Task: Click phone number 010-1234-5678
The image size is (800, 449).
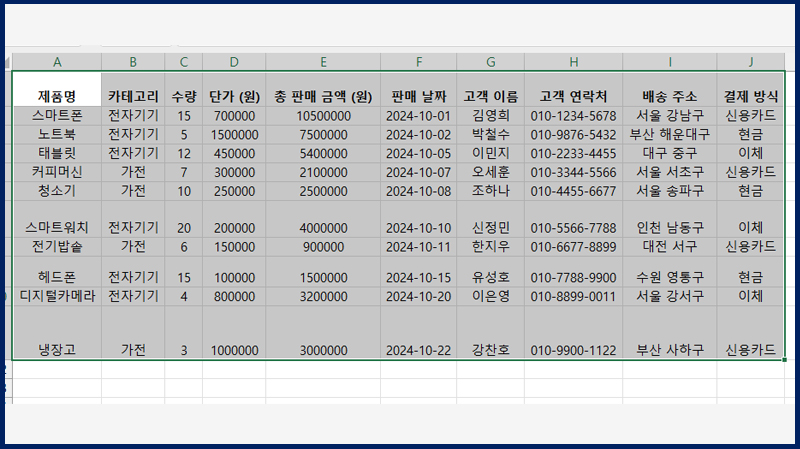Action: 573,116
